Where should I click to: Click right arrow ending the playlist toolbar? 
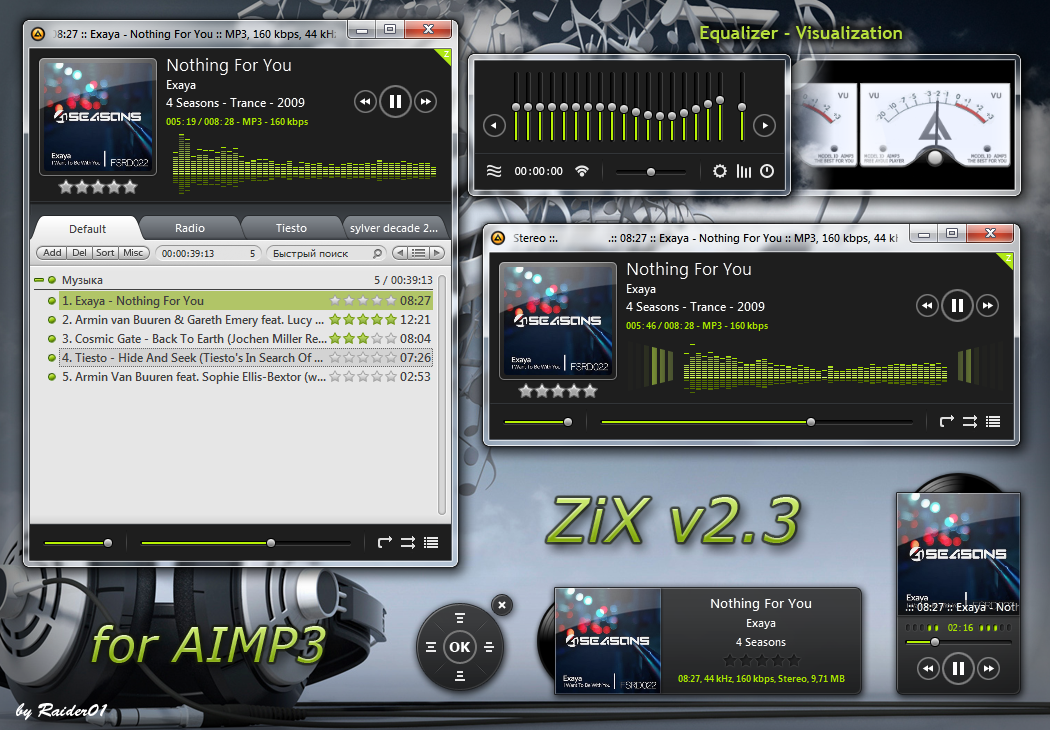(437, 253)
